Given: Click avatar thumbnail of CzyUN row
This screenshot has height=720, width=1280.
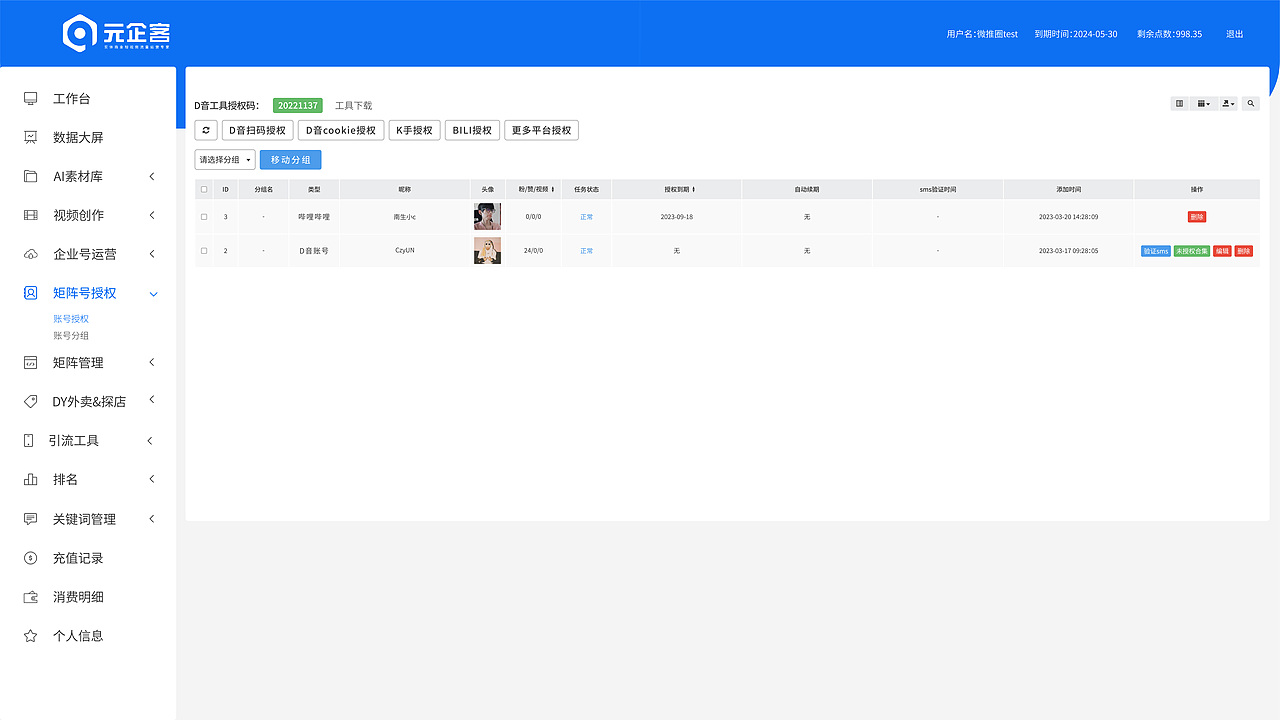Looking at the screenshot, I should coord(487,251).
